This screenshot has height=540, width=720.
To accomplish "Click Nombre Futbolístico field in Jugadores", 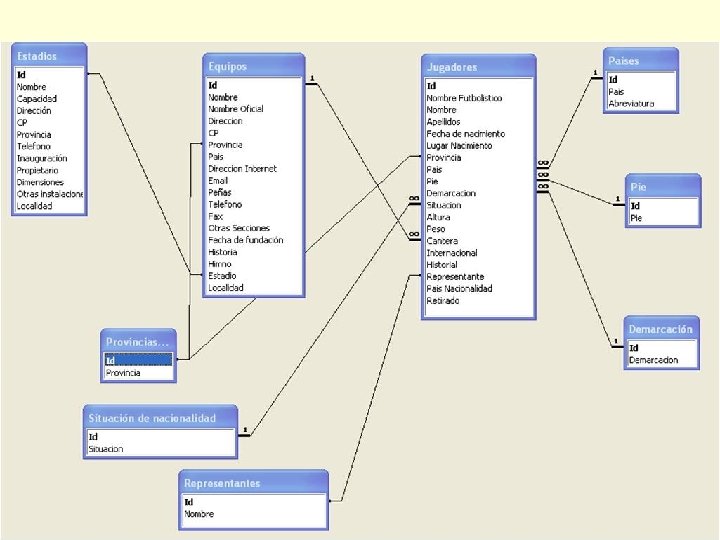I will [x=464, y=98].
